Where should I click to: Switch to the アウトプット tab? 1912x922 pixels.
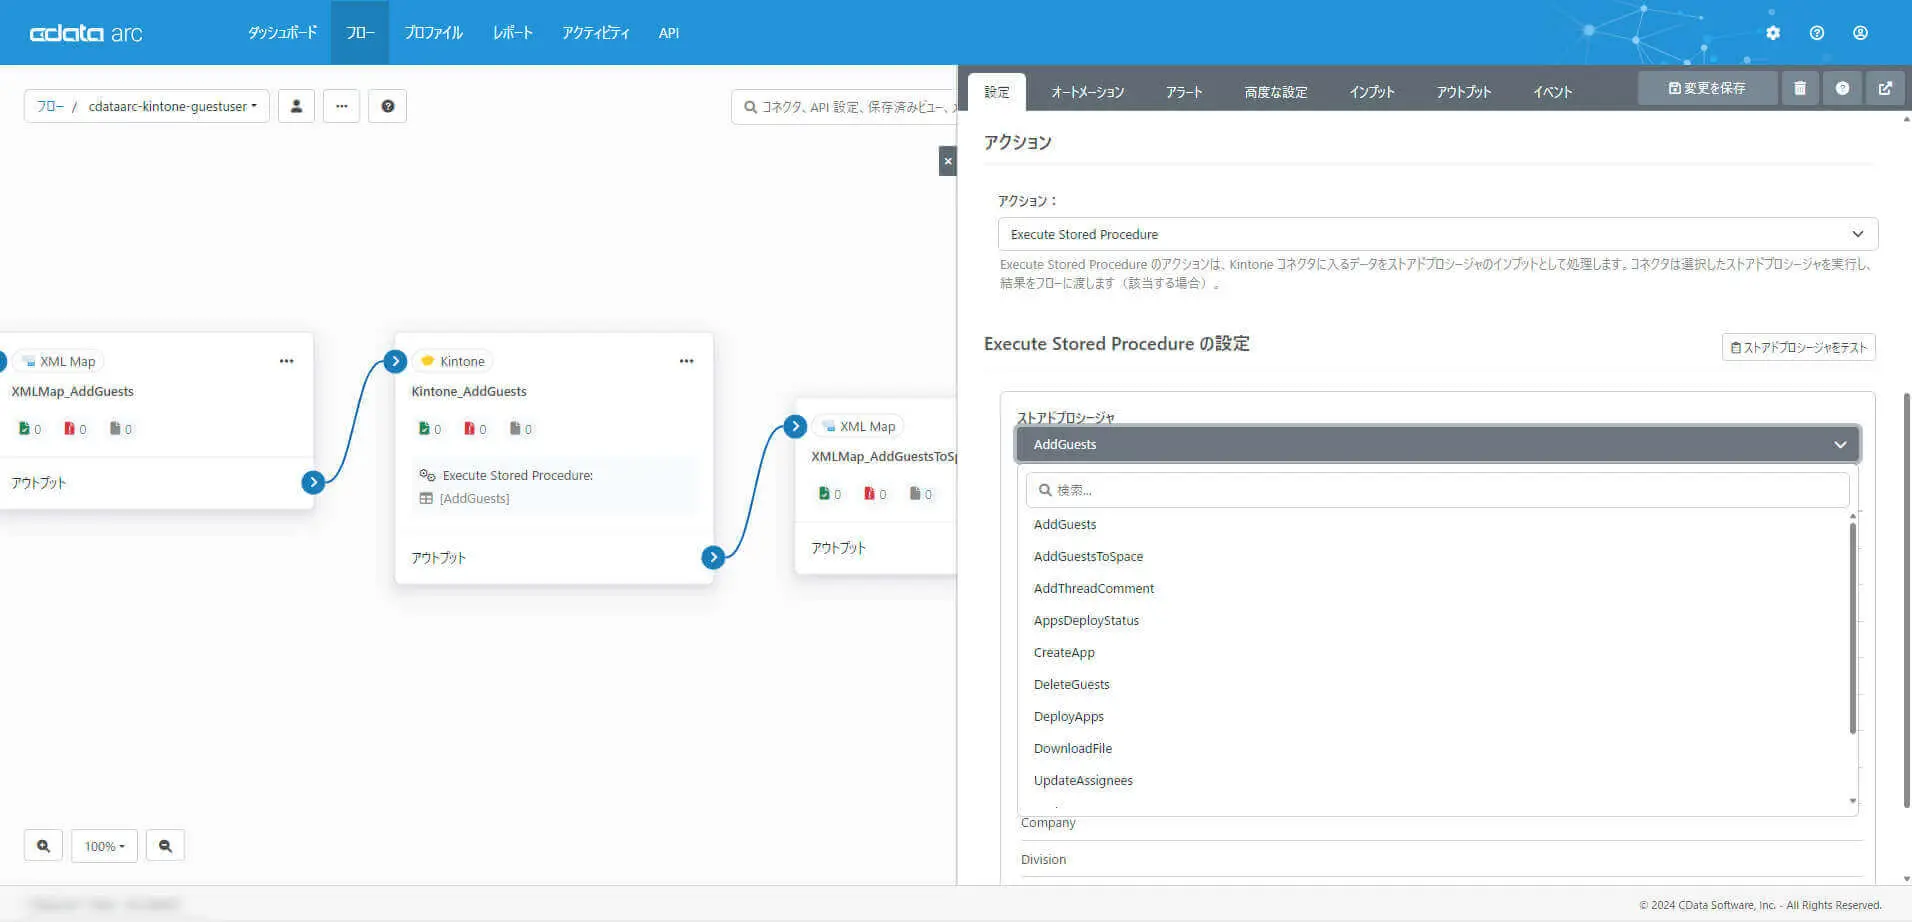[1464, 92]
